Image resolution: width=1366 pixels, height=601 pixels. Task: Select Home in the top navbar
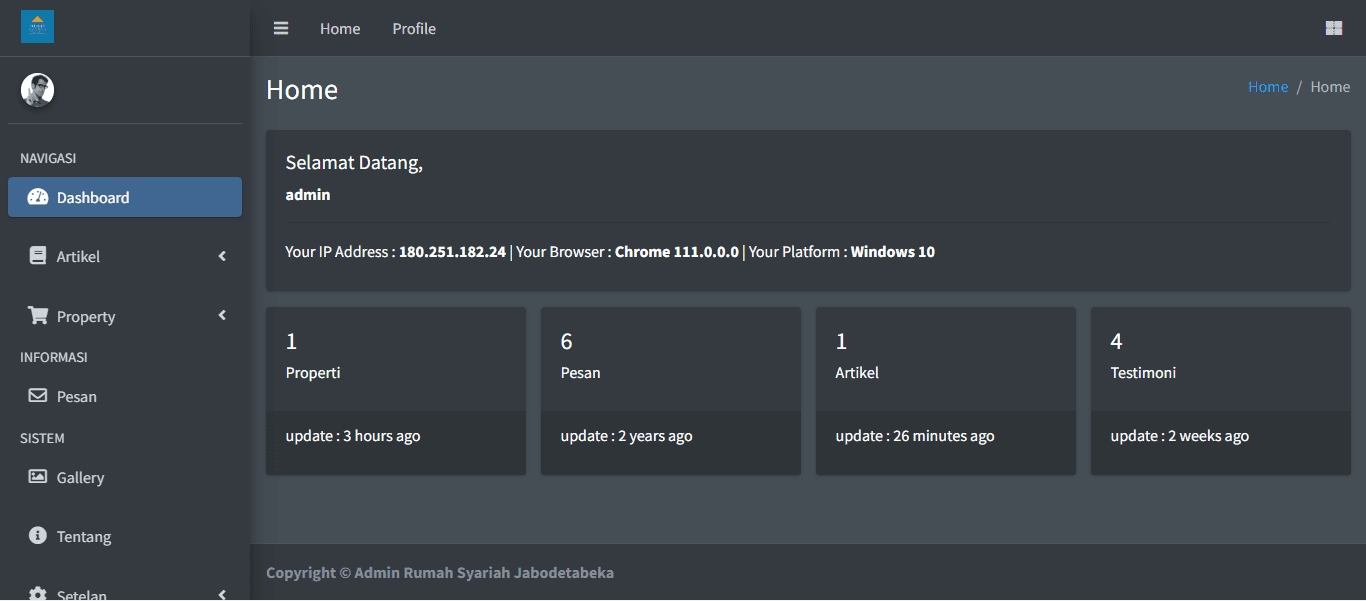point(340,28)
